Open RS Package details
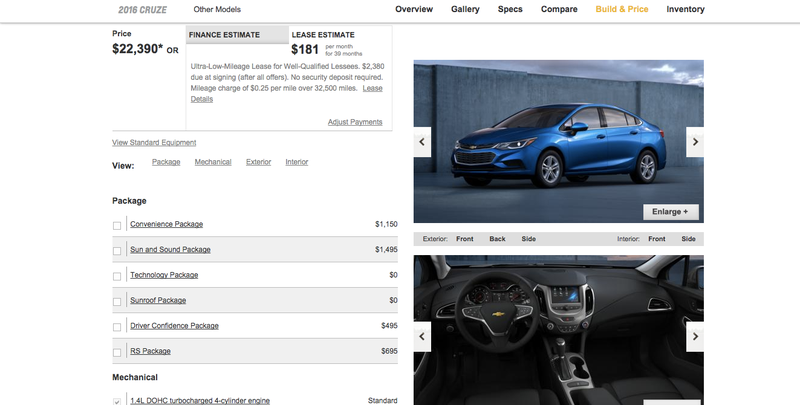 150,351
